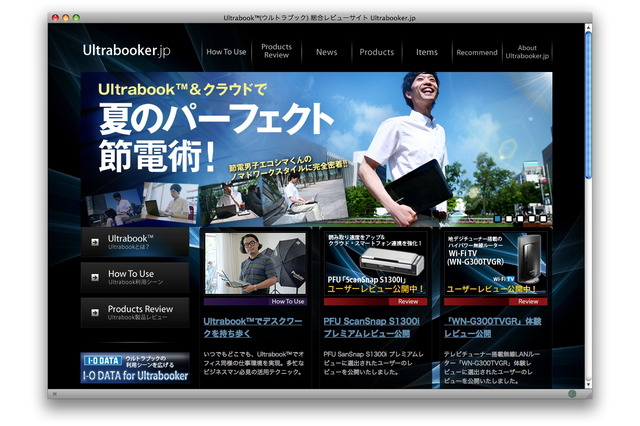640x426 pixels.
Task: Select the third carousel indicator dot
Action: 520,219
